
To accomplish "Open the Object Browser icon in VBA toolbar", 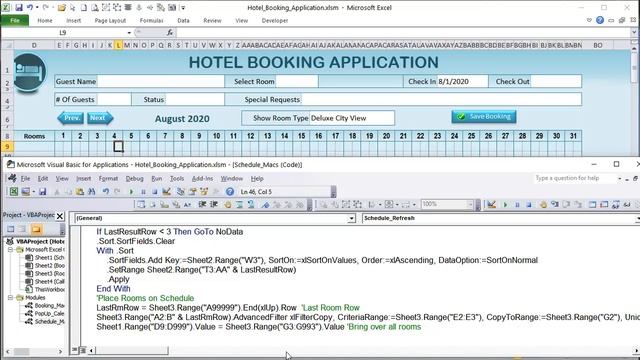I will tap(204, 191).
